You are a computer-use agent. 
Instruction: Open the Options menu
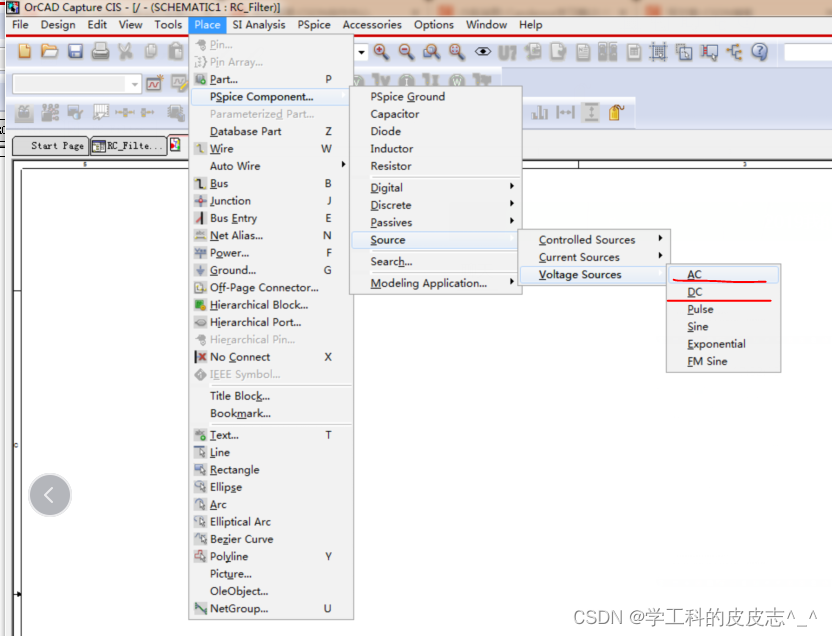coord(434,25)
